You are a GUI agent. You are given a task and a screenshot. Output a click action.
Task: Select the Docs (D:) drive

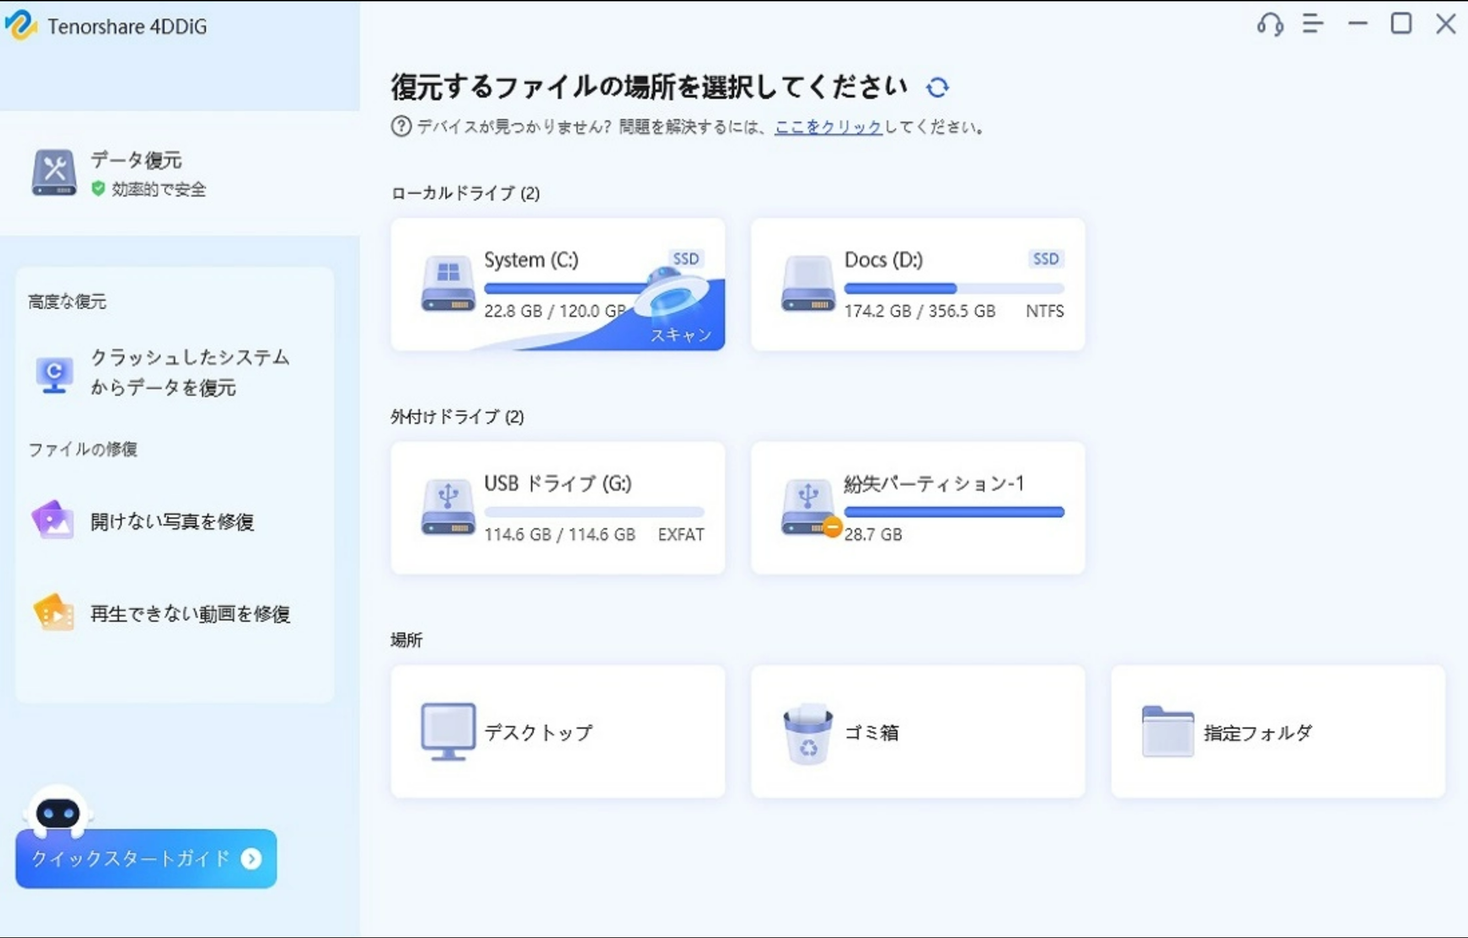tap(916, 284)
